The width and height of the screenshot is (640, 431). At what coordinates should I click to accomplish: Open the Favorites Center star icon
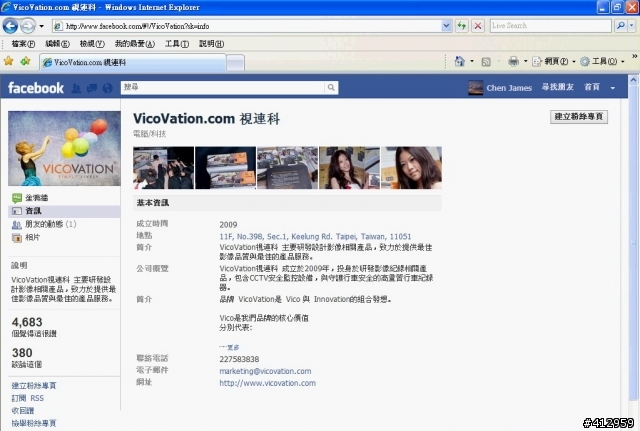(x=9, y=61)
